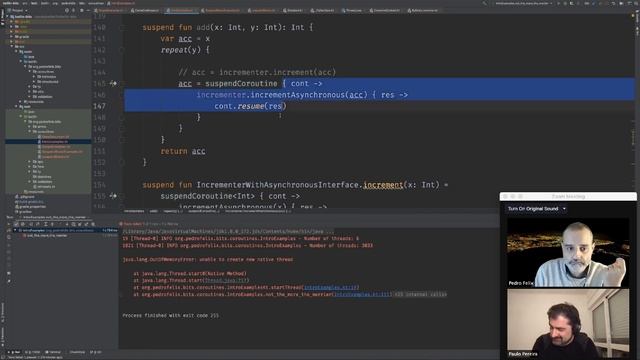Run the add function from the line 145 gutter icon

click(x=113, y=83)
